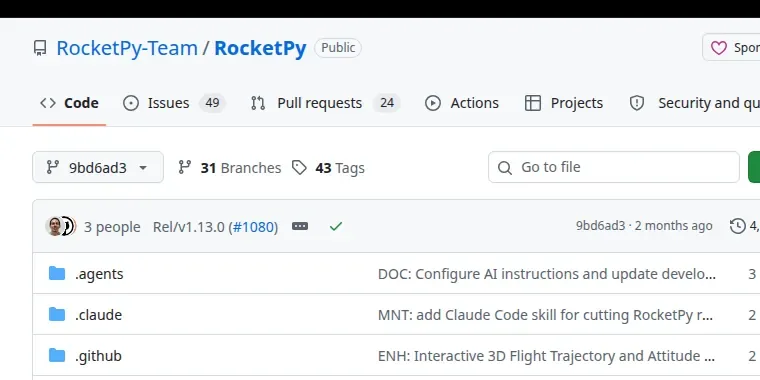The height and width of the screenshot is (380, 760).
Task: Open the RocketPy-Team organization link
Action: (x=127, y=48)
